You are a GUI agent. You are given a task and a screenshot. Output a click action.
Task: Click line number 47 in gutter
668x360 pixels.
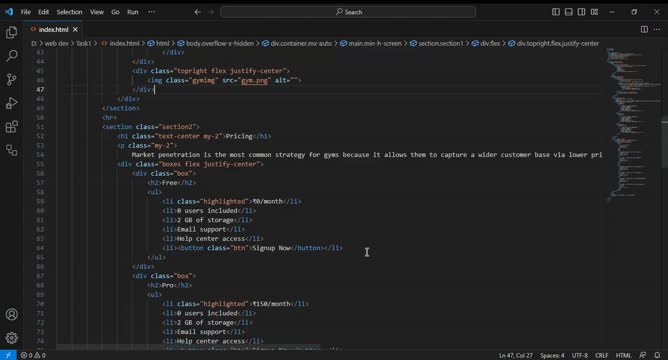tap(40, 89)
